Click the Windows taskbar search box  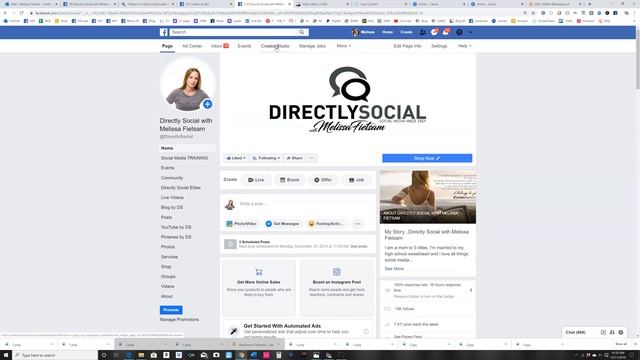(x=55, y=355)
